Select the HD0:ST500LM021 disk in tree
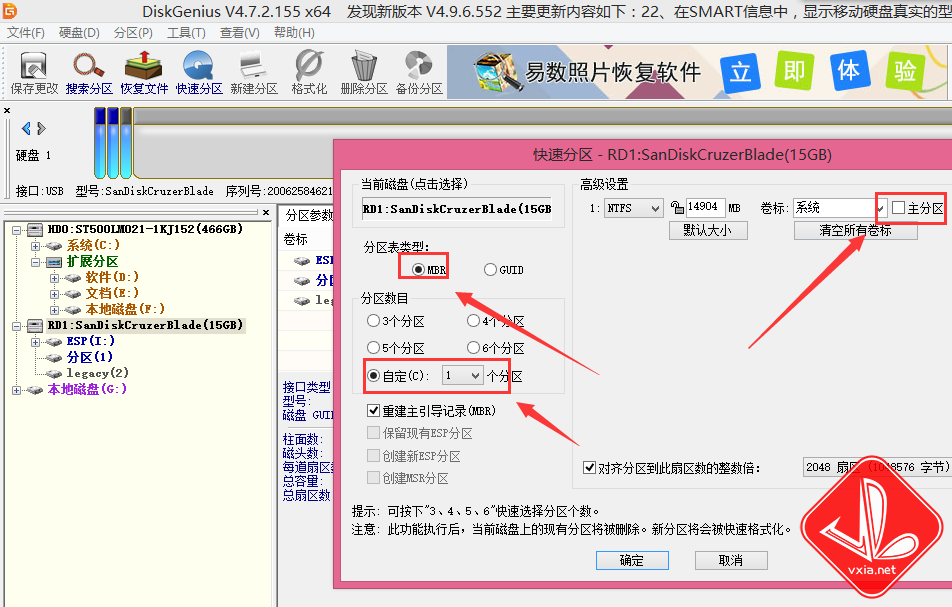This screenshot has width=952, height=607. (x=144, y=229)
